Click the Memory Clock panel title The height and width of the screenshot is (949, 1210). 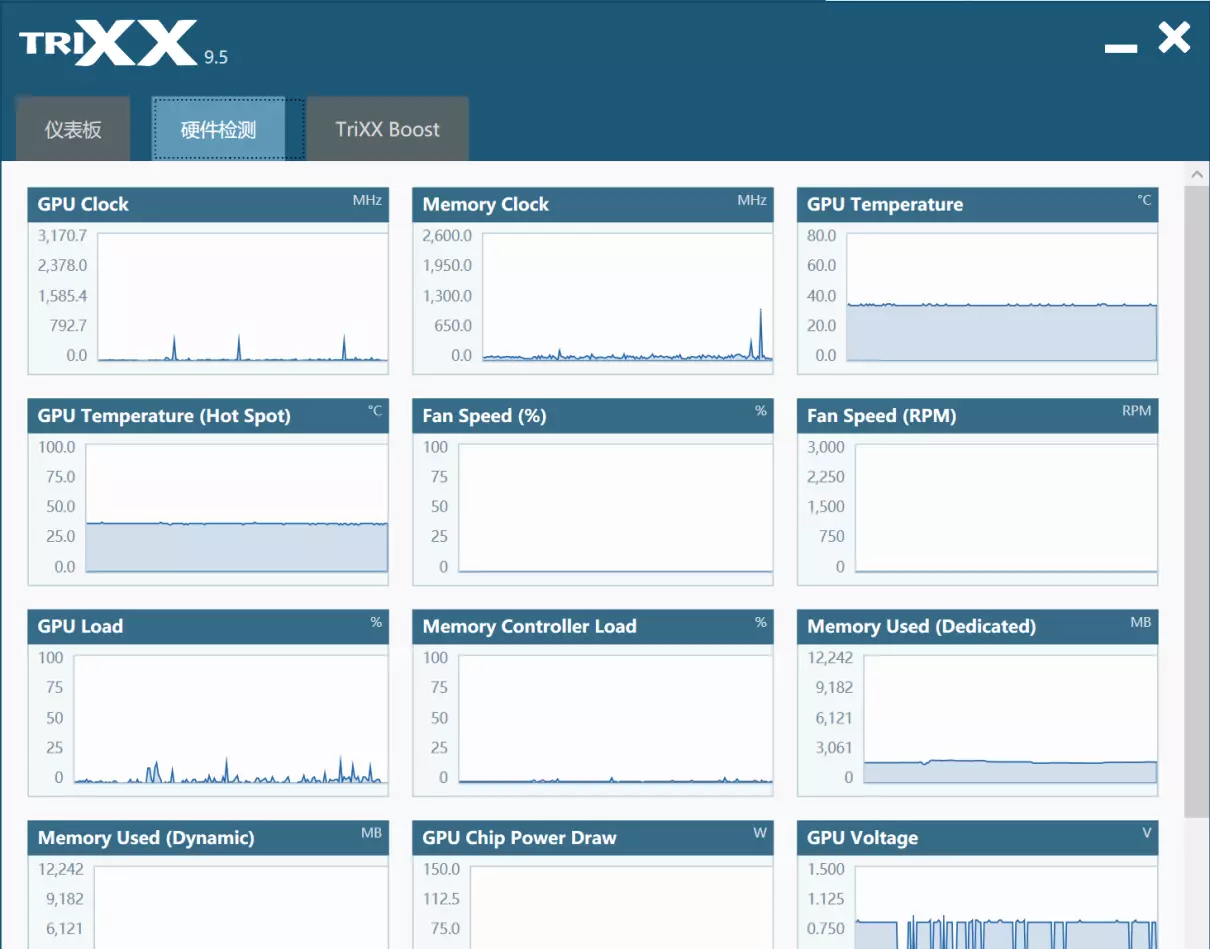click(x=486, y=204)
